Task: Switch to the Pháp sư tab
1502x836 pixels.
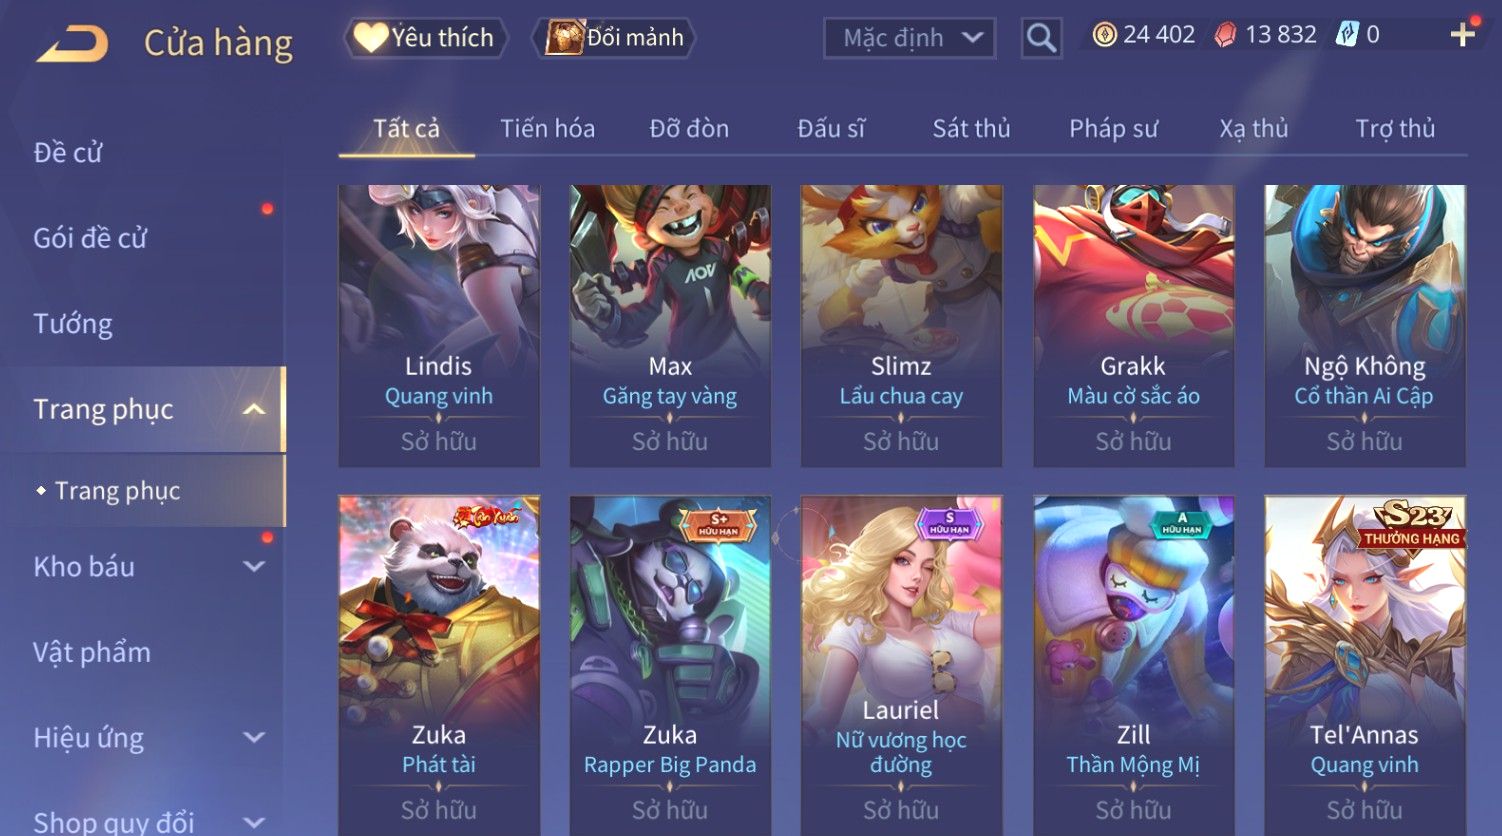Action: click(1113, 129)
